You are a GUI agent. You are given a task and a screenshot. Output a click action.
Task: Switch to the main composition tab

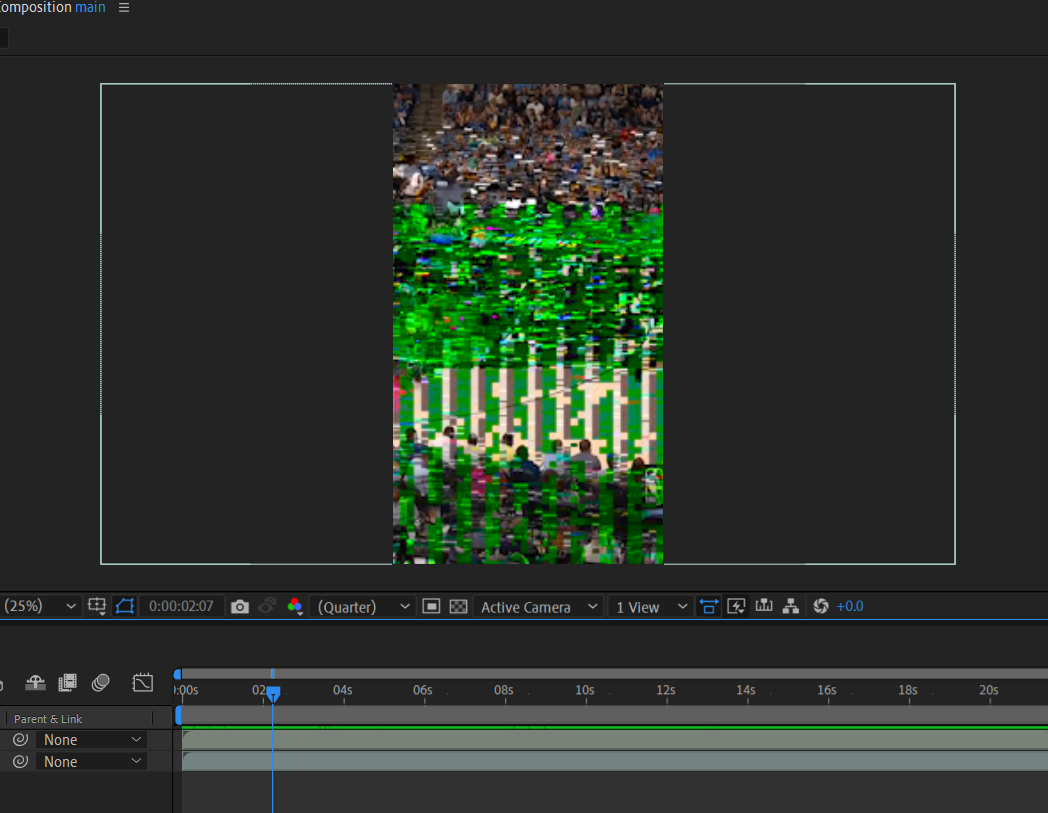pos(90,8)
